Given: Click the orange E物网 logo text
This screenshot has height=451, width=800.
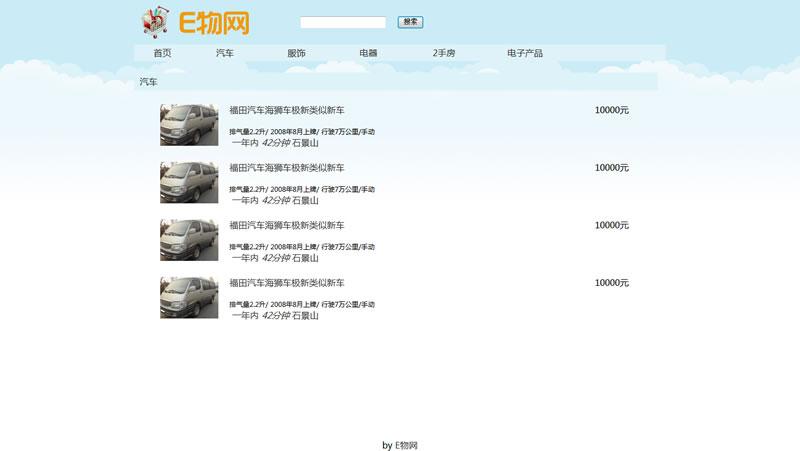Looking at the screenshot, I should (214, 22).
